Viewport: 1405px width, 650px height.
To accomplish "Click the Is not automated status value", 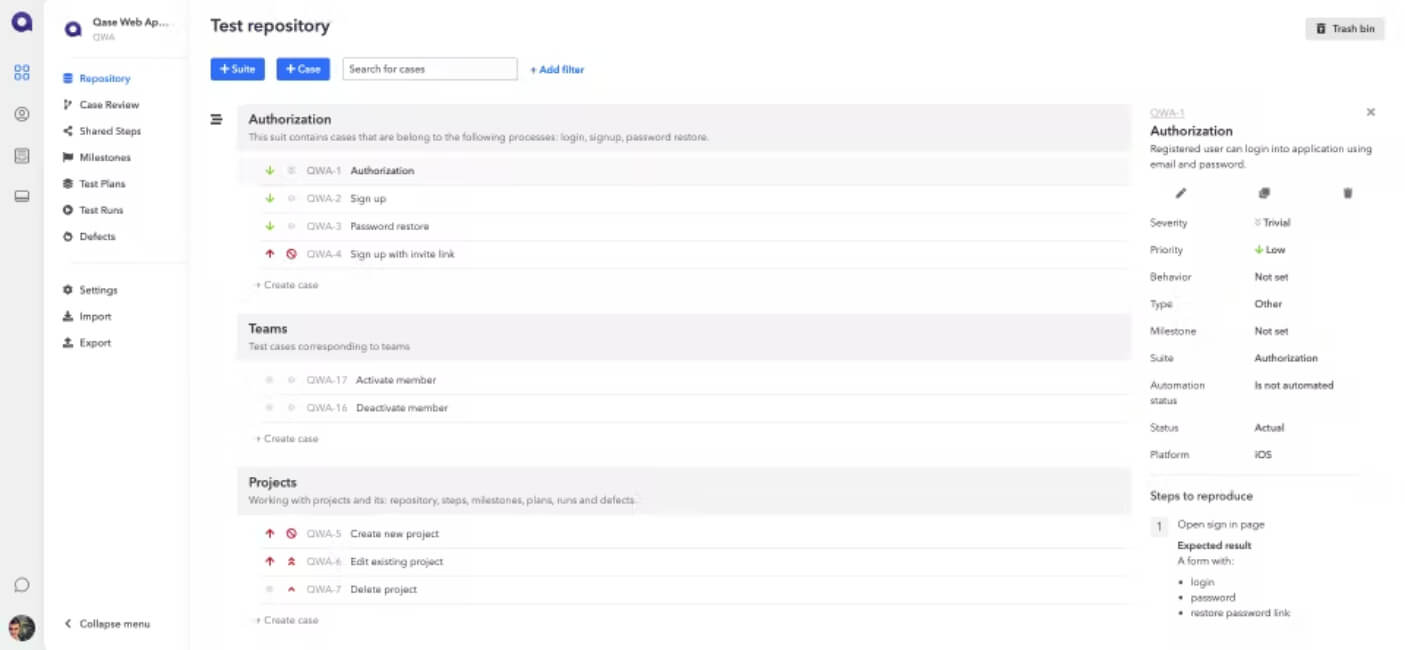I will [1294, 386].
